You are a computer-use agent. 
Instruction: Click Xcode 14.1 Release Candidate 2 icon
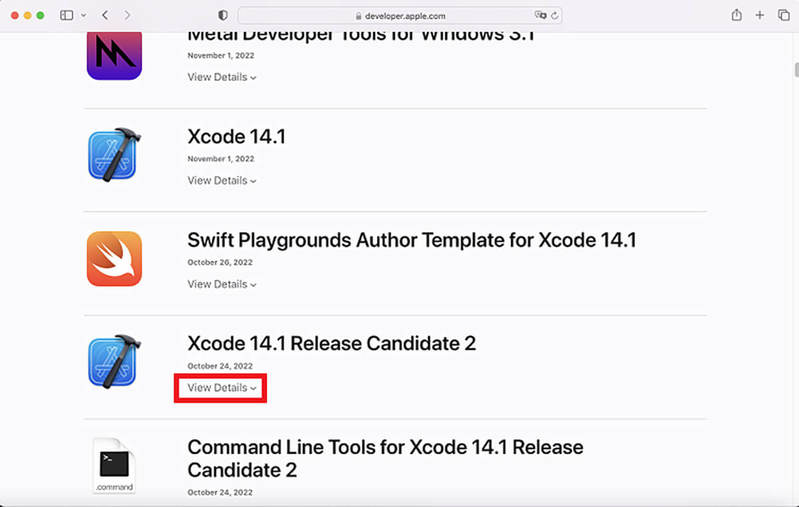114,362
